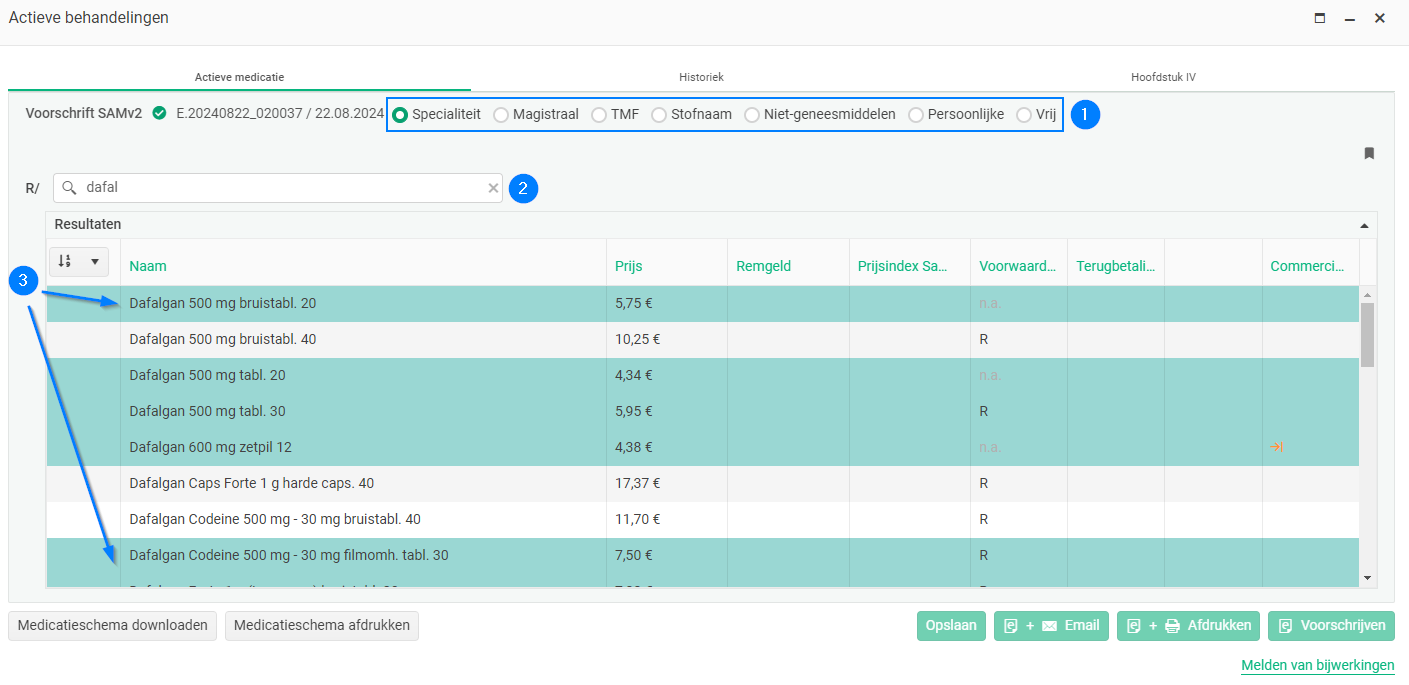Maximize the Actieve behandelingen window

coord(1320,18)
